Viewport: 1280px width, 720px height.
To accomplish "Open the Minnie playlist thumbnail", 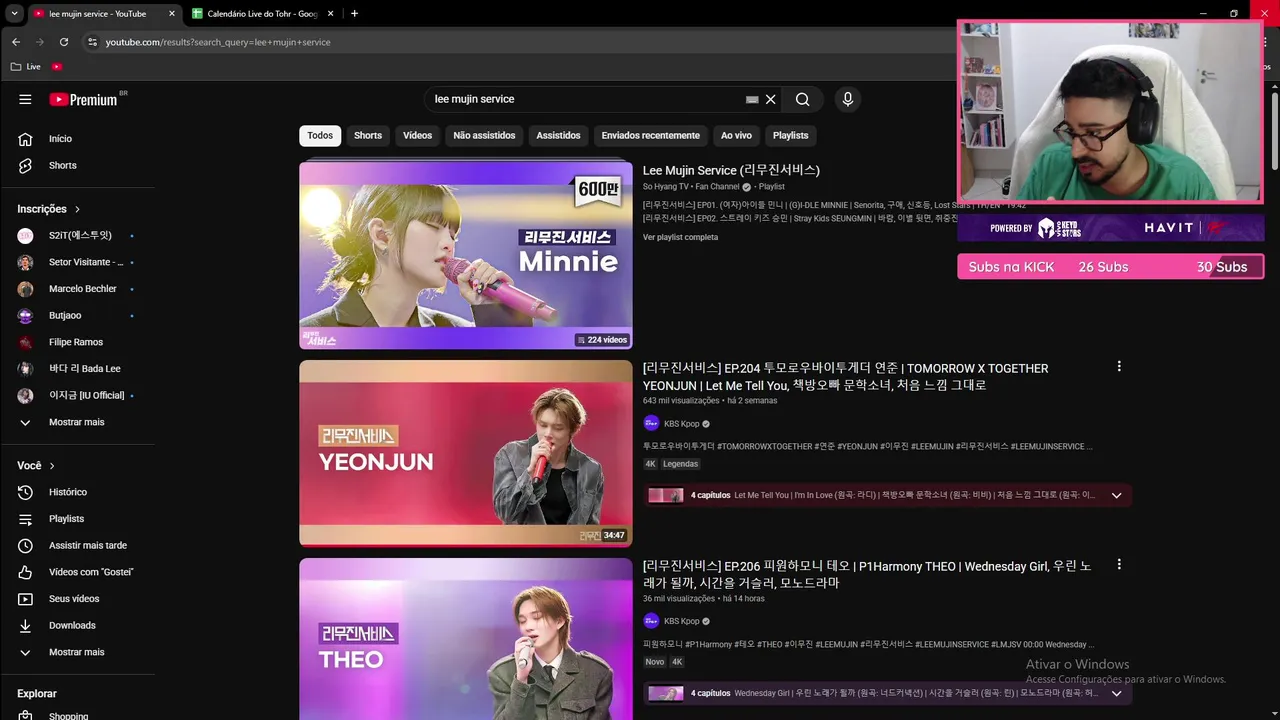I will point(466,255).
